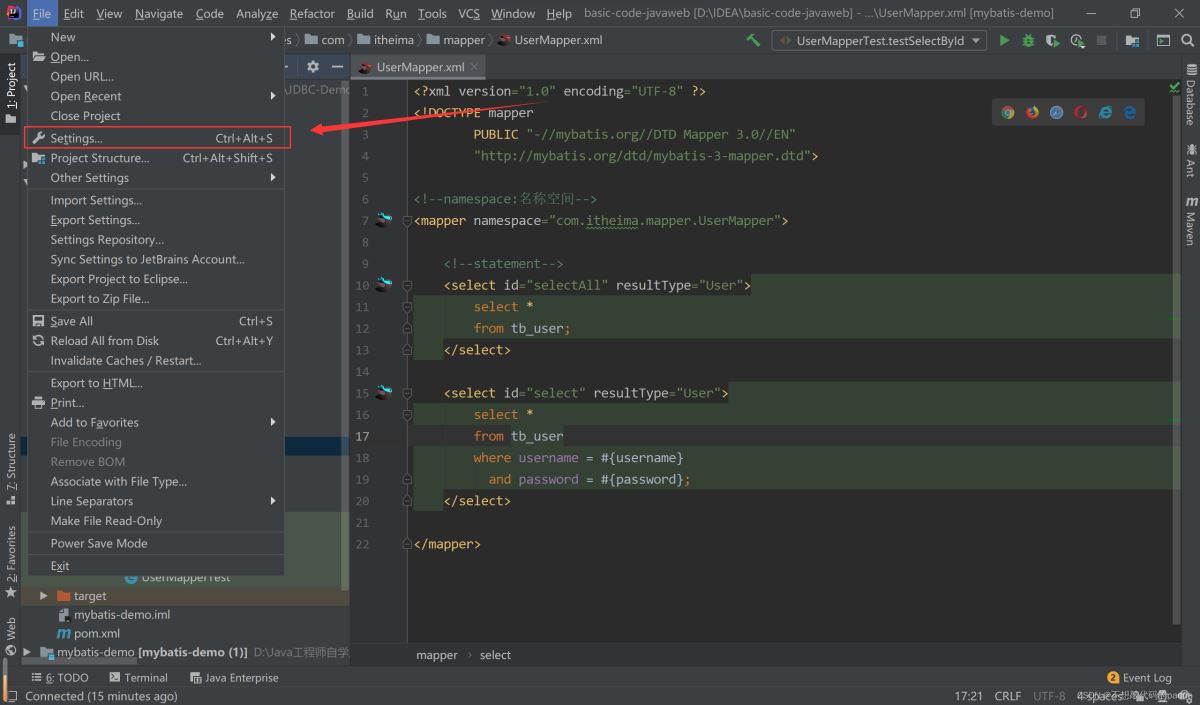The width and height of the screenshot is (1200, 705).
Task: Preview the XML in Internet Explorer
Action: click(1105, 113)
